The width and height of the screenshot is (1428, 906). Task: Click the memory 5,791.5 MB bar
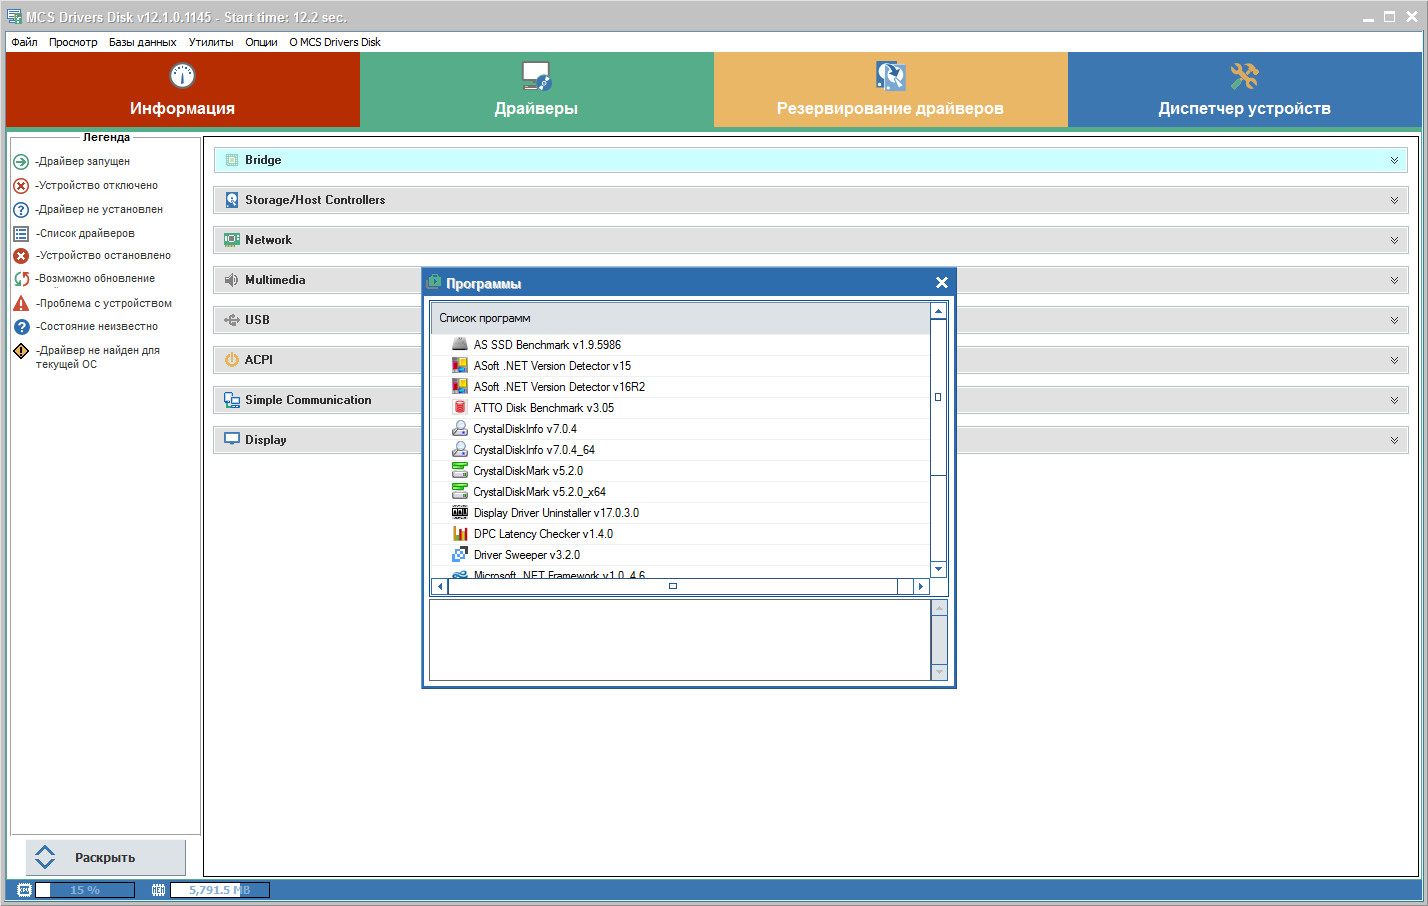coord(220,890)
